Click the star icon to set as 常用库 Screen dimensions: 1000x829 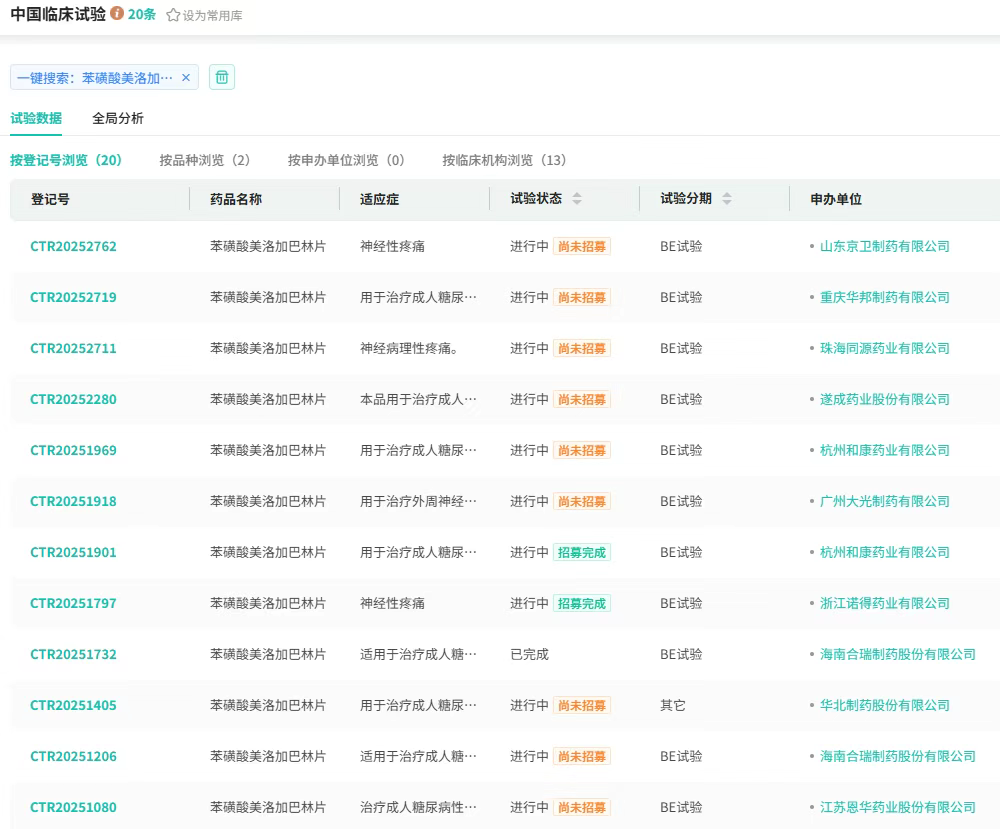[x=173, y=15]
